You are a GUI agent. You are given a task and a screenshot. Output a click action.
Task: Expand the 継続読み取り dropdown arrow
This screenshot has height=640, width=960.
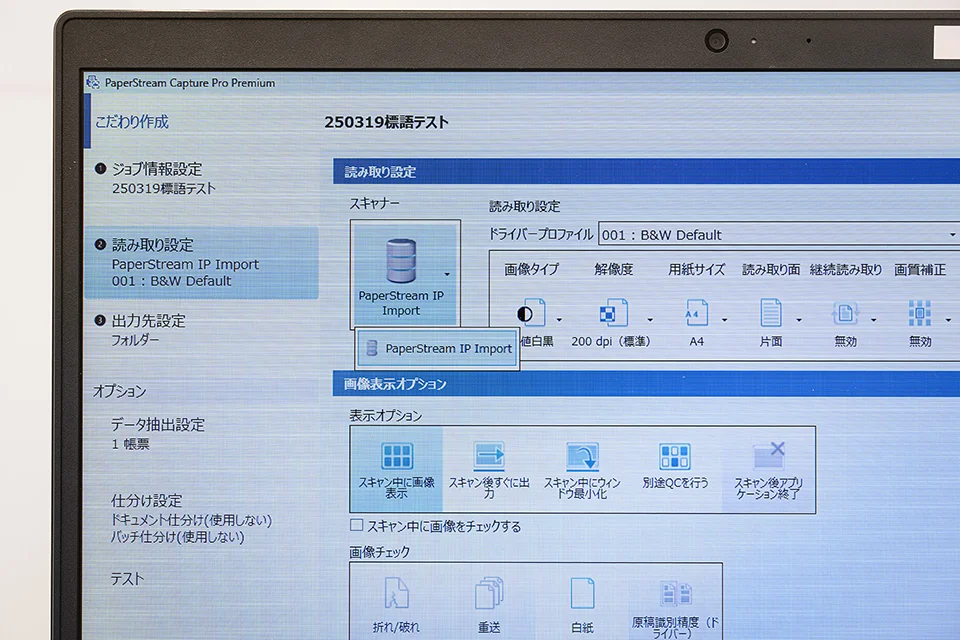[x=873, y=320]
